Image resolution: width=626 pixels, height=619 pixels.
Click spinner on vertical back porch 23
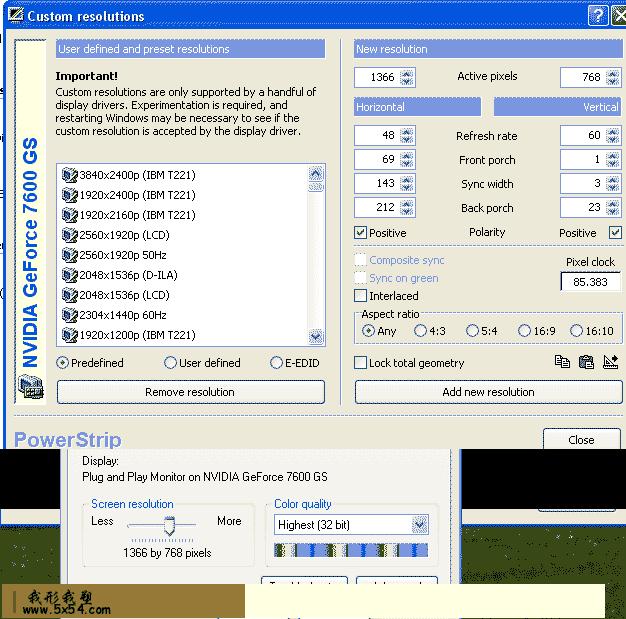tap(613, 208)
